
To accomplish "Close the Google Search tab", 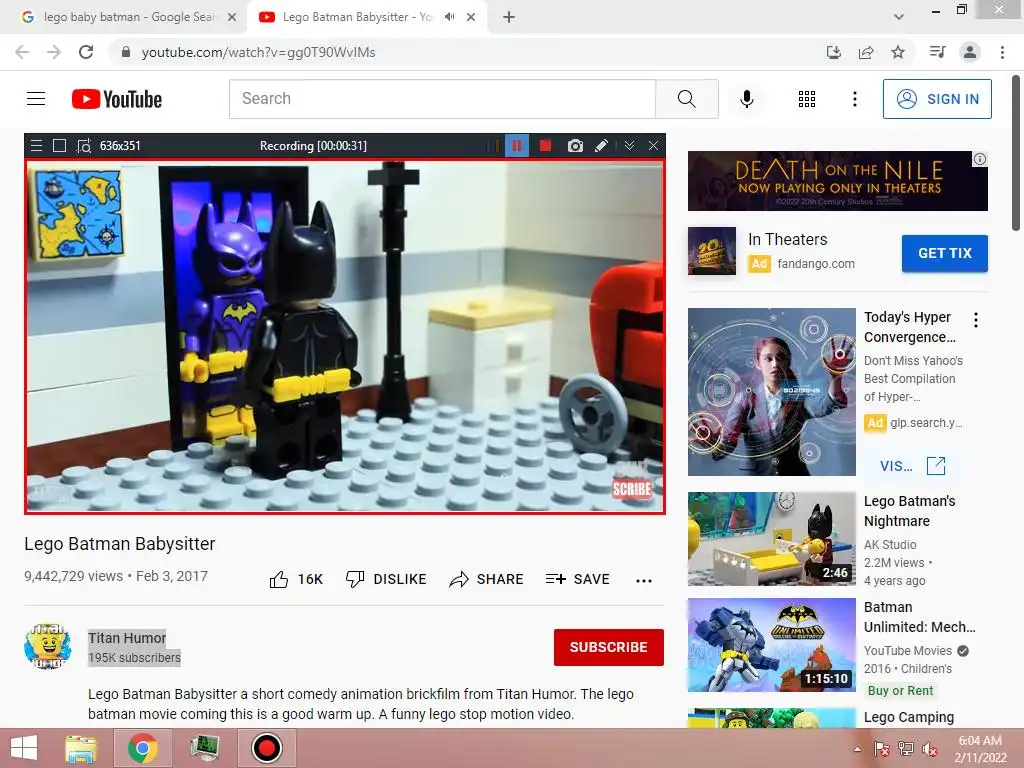I will pyautogui.click(x=231, y=17).
